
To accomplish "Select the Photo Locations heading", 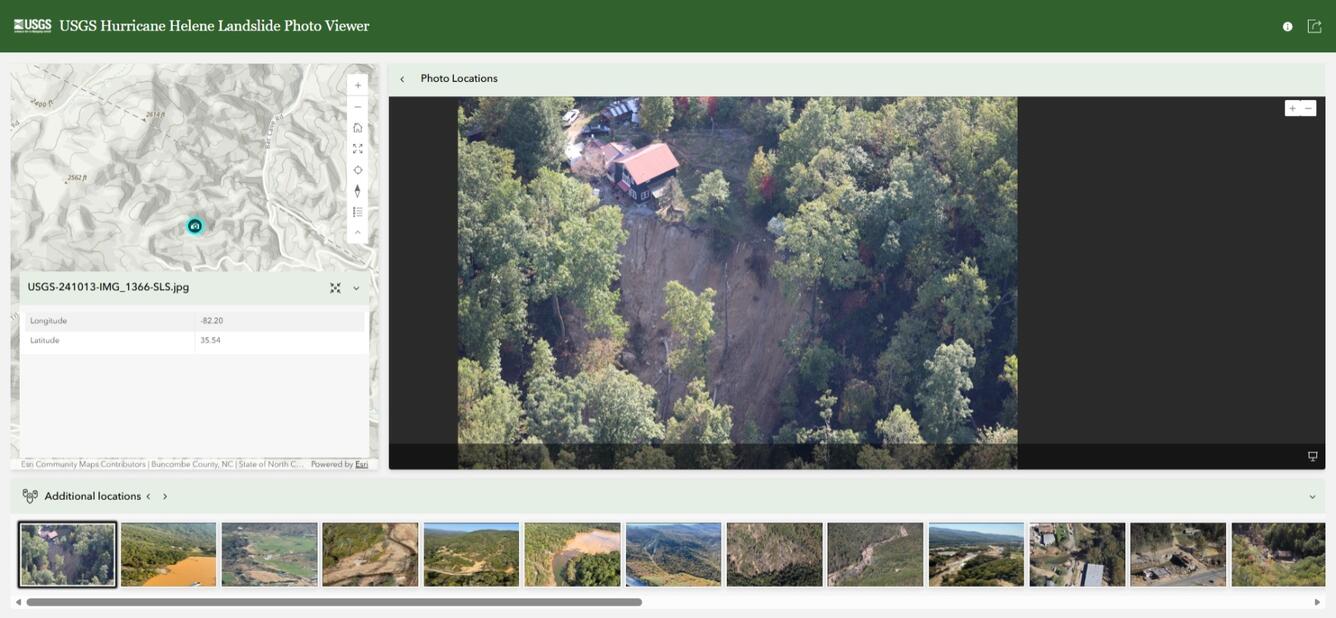I will (459, 79).
